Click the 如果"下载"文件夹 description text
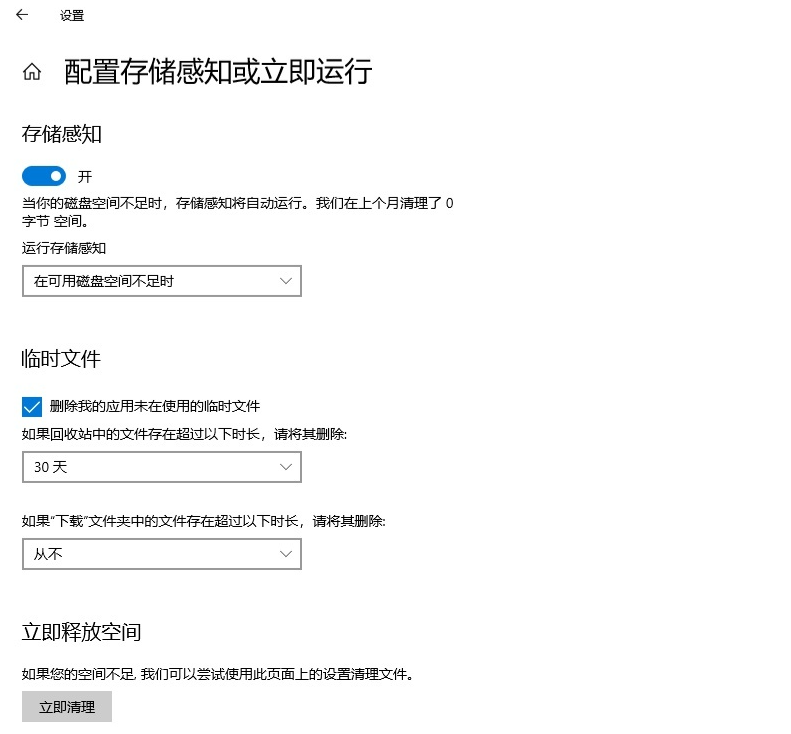The height and width of the screenshot is (734, 791). point(203,521)
